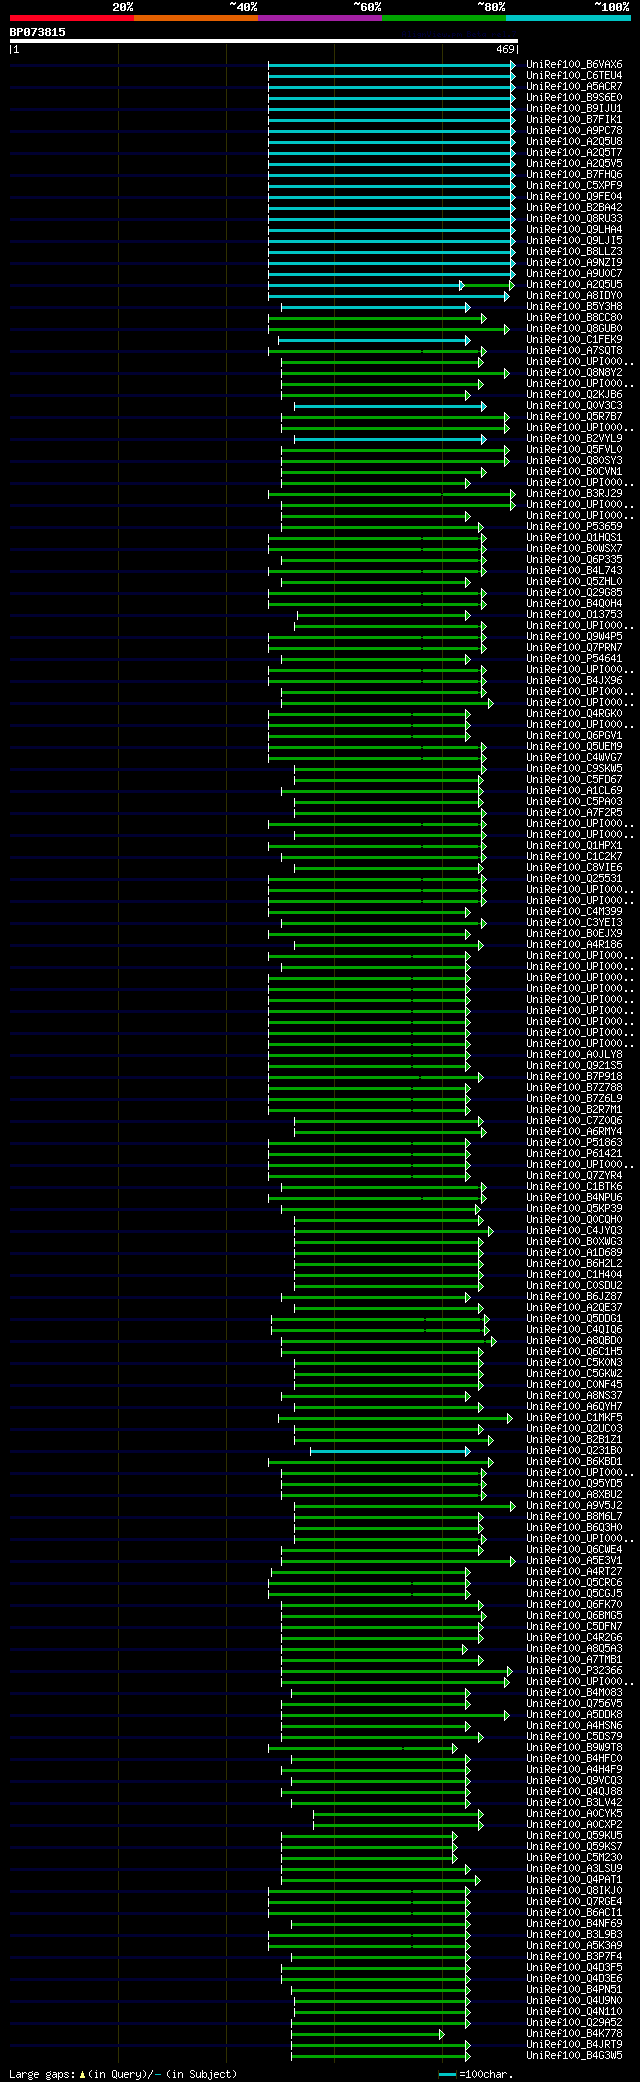Select the UniRef100_A9NZI9 label
This screenshot has width=640, height=2082.
(574, 263)
